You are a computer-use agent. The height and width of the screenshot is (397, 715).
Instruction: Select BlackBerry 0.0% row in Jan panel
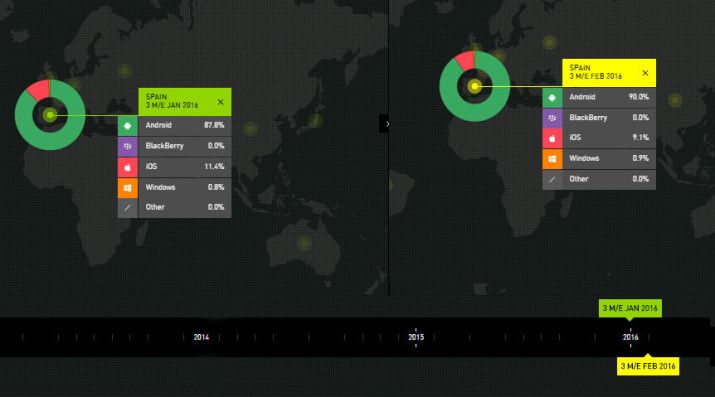(x=175, y=146)
